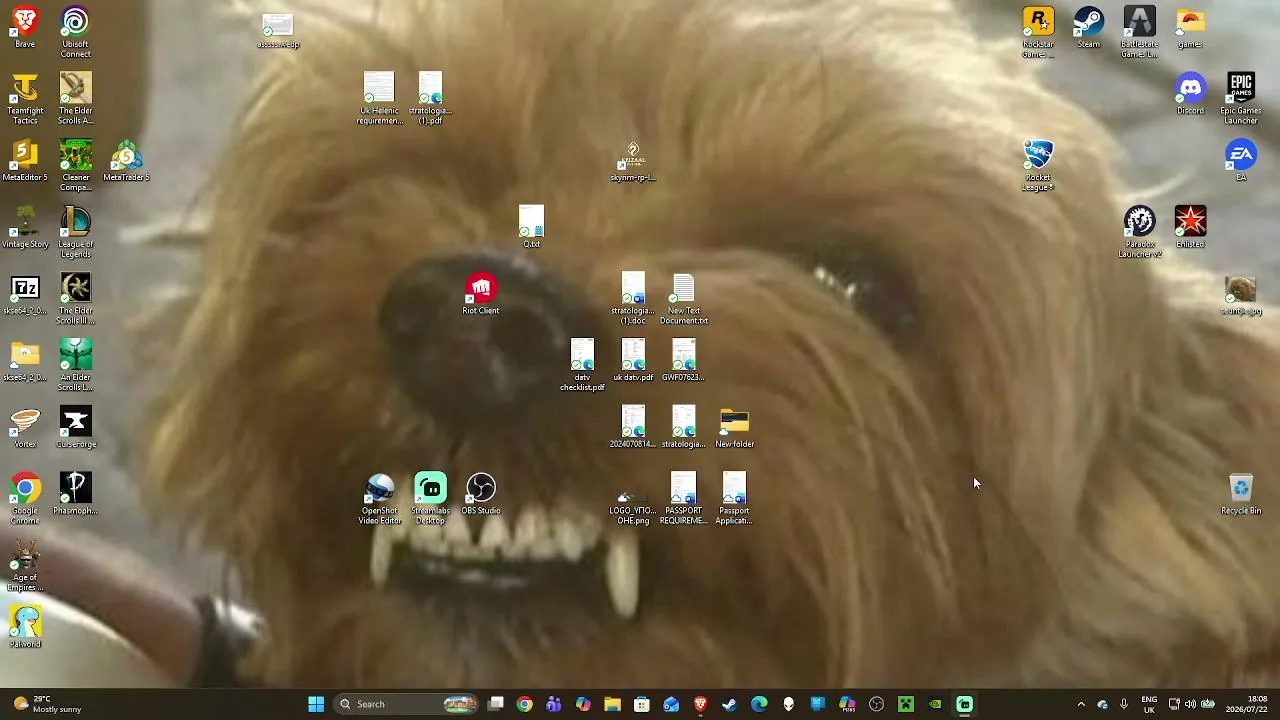This screenshot has width=1280, height=720.
Task: Open the Minecraft taskbar icon
Action: [906, 704]
